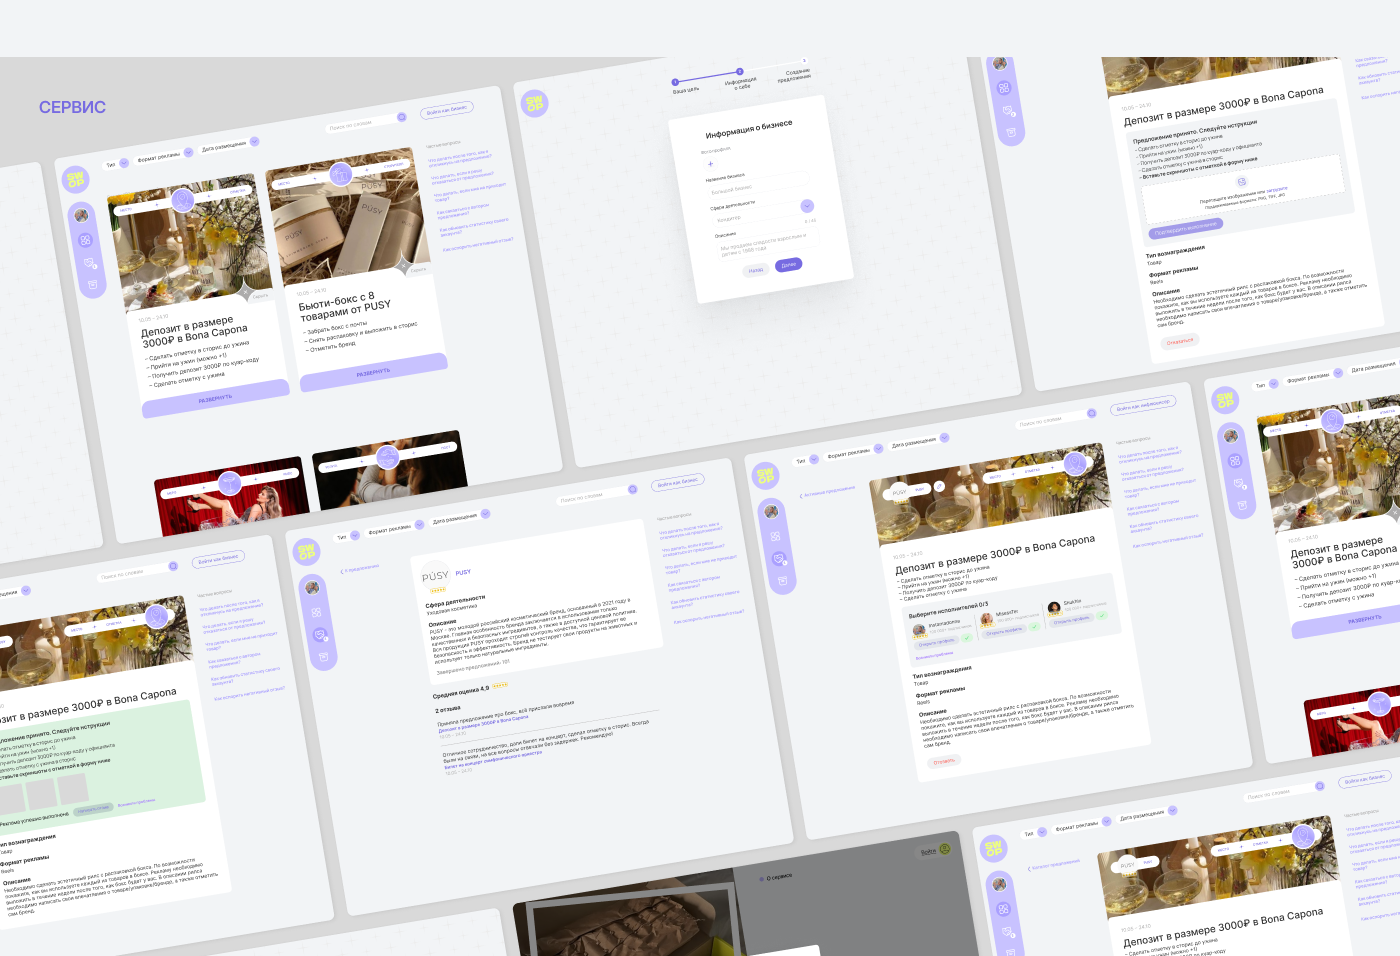Click the SWOP logo on the business info form screen
Image resolution: width=1400 pixels, height=956 pixels.
(535, 103)
